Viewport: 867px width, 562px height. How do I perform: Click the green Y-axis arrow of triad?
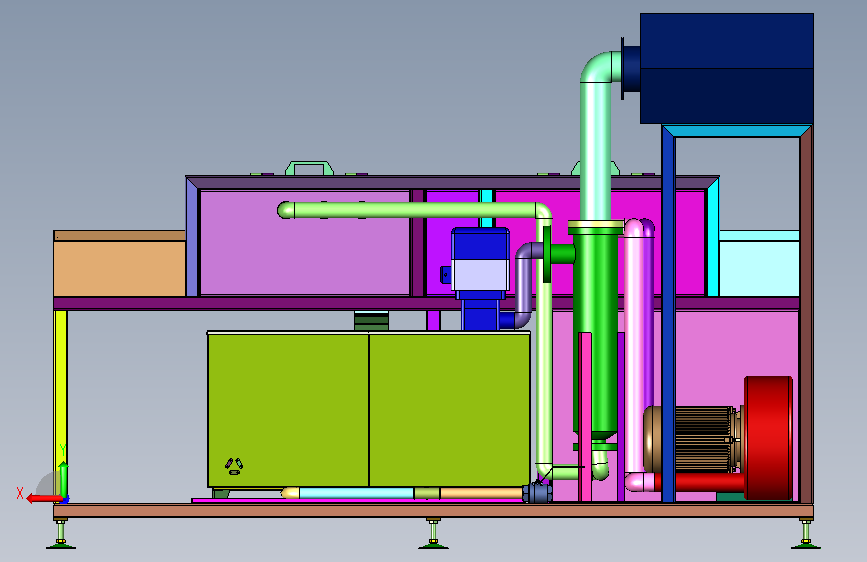point(64,480)
